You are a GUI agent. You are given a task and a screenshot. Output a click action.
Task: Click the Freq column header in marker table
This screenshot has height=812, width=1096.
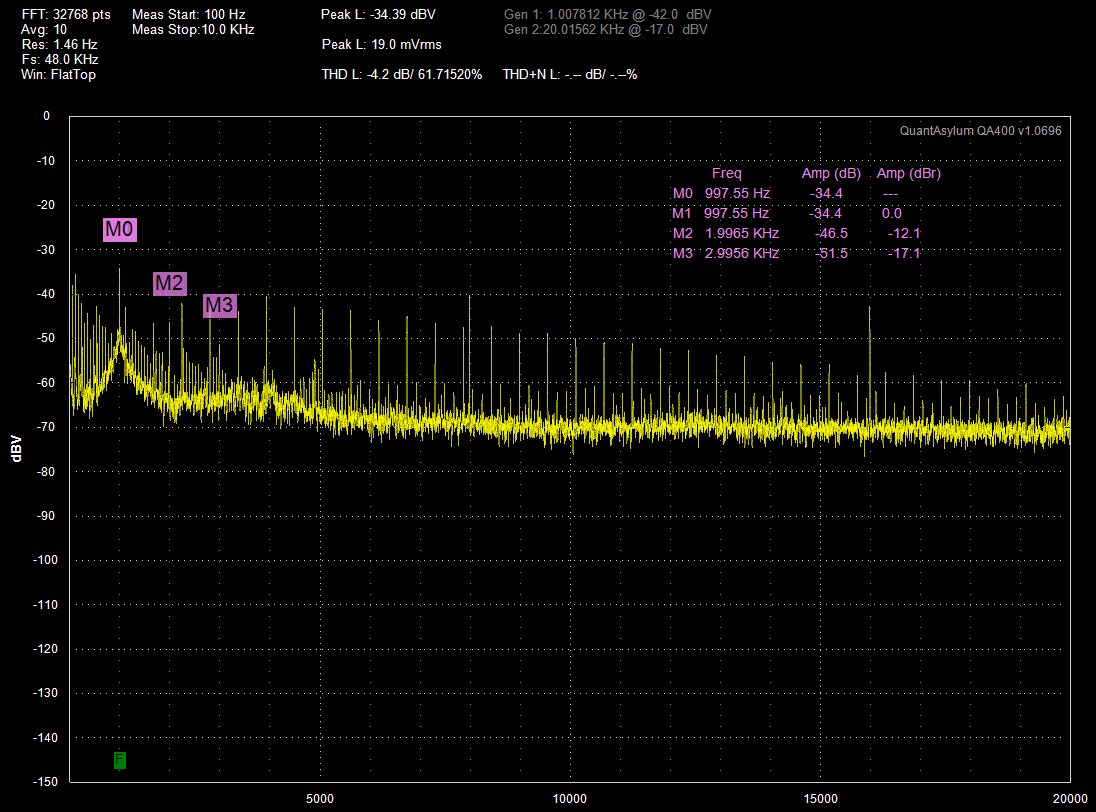(726, 173)
